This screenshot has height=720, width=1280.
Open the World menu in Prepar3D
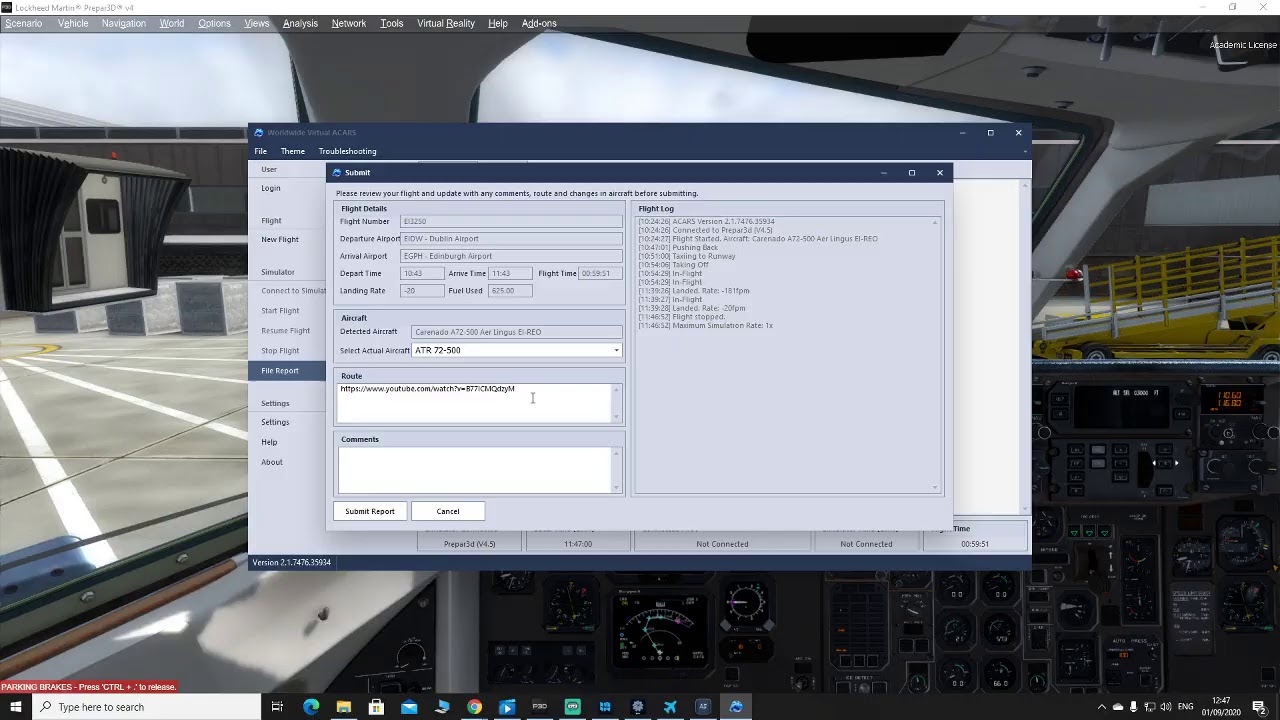[x=172, y=23]
